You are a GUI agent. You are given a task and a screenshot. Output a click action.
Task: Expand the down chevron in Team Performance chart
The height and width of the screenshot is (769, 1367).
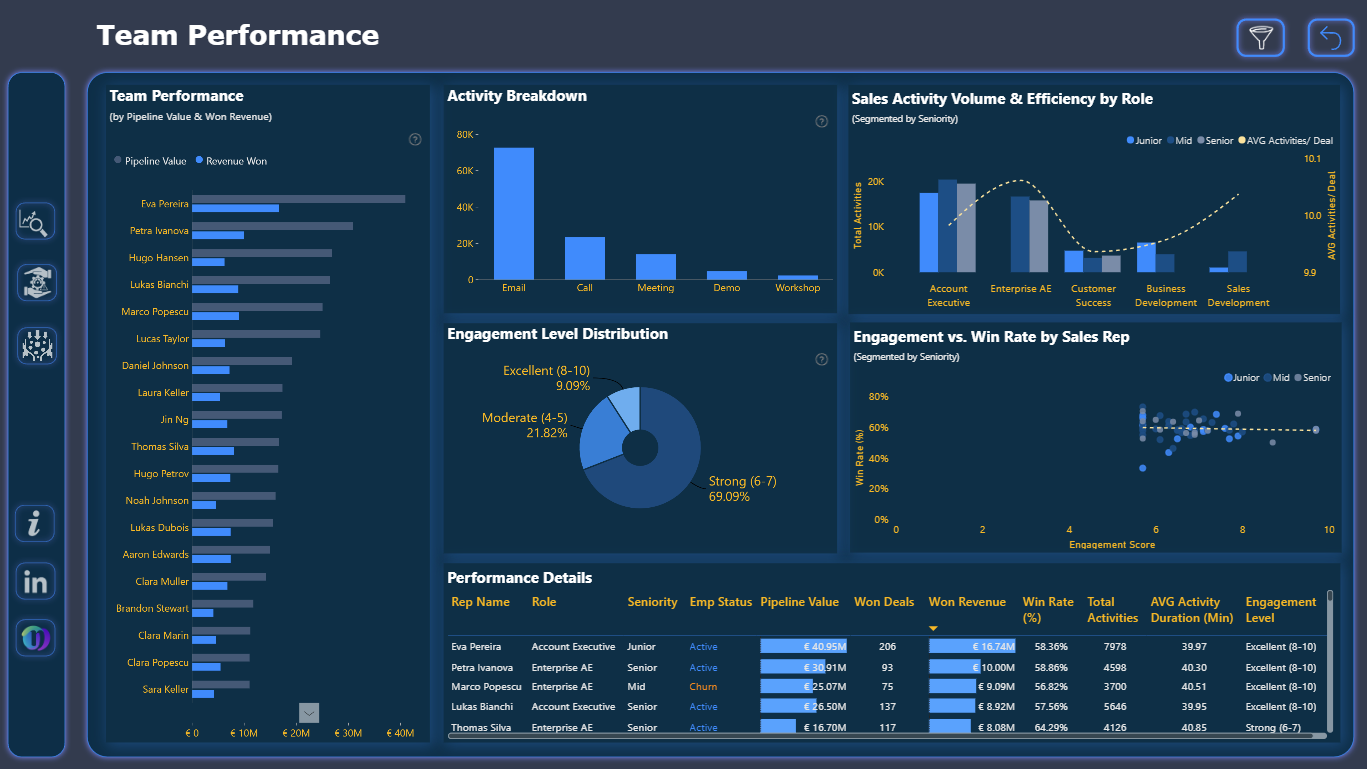click(309, 713)
